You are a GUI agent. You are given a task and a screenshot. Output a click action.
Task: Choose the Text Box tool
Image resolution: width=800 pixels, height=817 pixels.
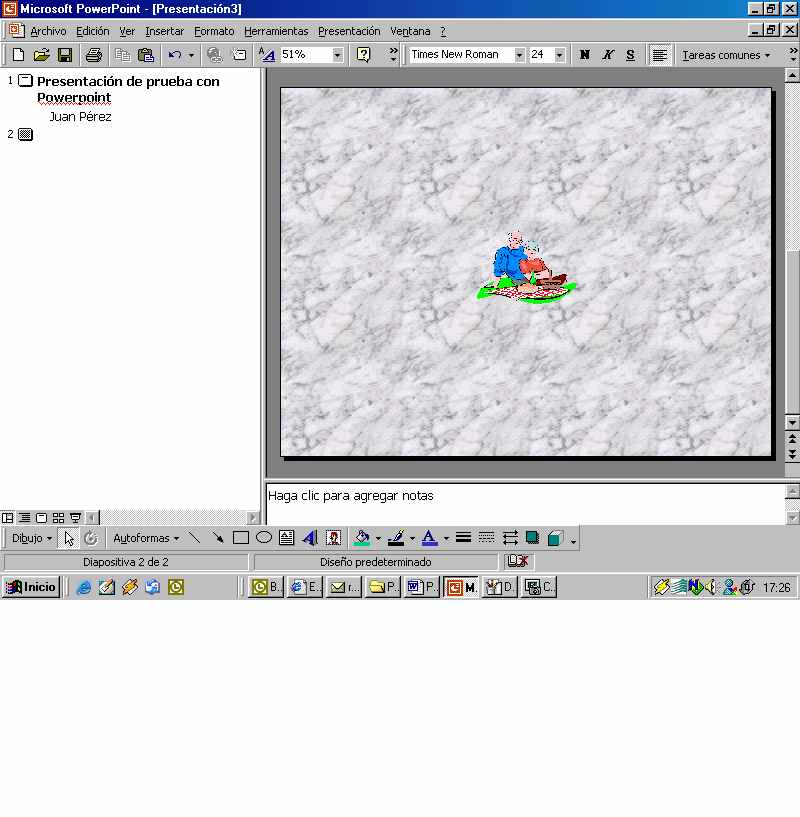(287, 538)
